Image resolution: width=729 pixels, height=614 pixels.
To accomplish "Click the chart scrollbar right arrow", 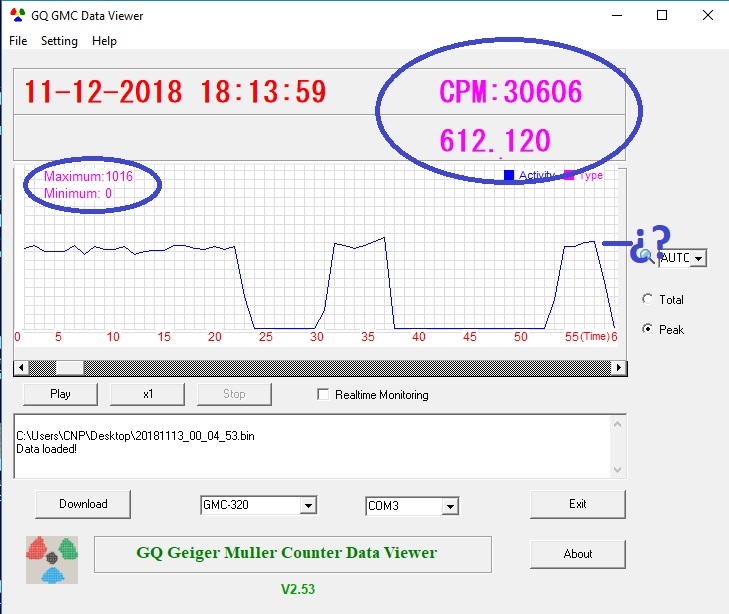I will coord(619,368).
